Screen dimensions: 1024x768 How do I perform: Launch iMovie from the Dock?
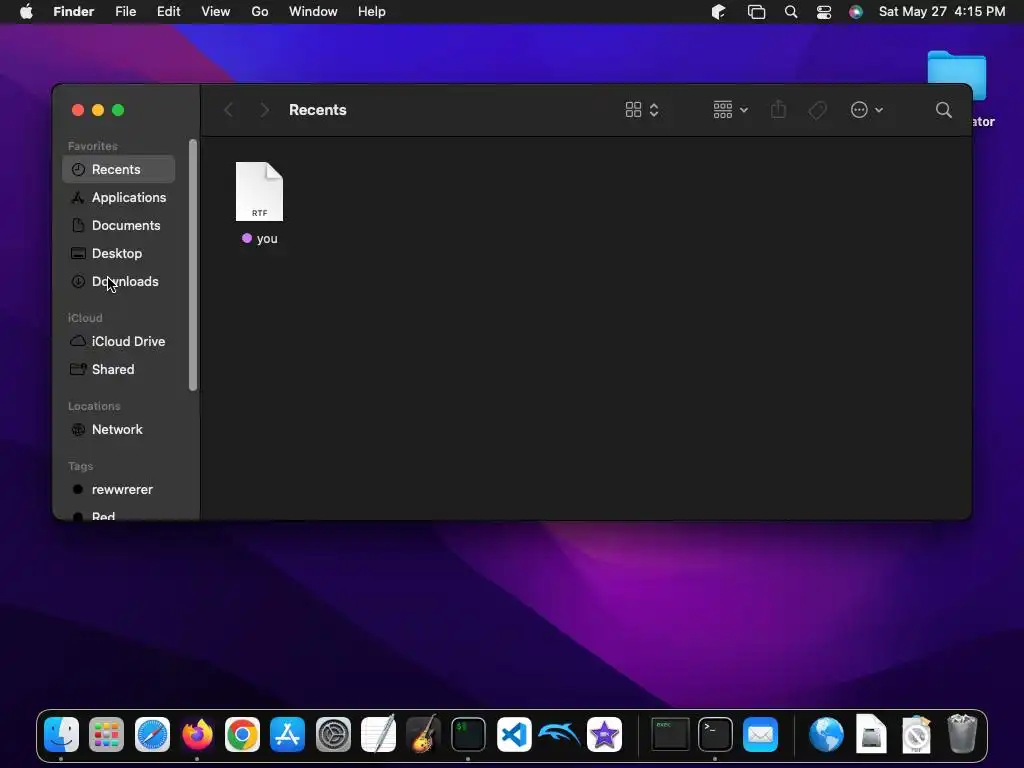(x=604, y=735)
